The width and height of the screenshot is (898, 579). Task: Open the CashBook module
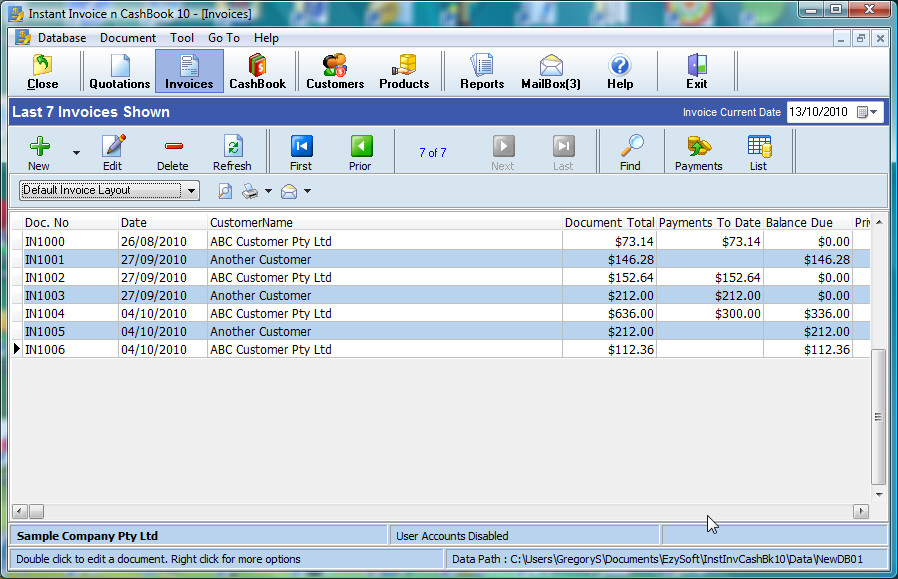click(x=258, y=72)
